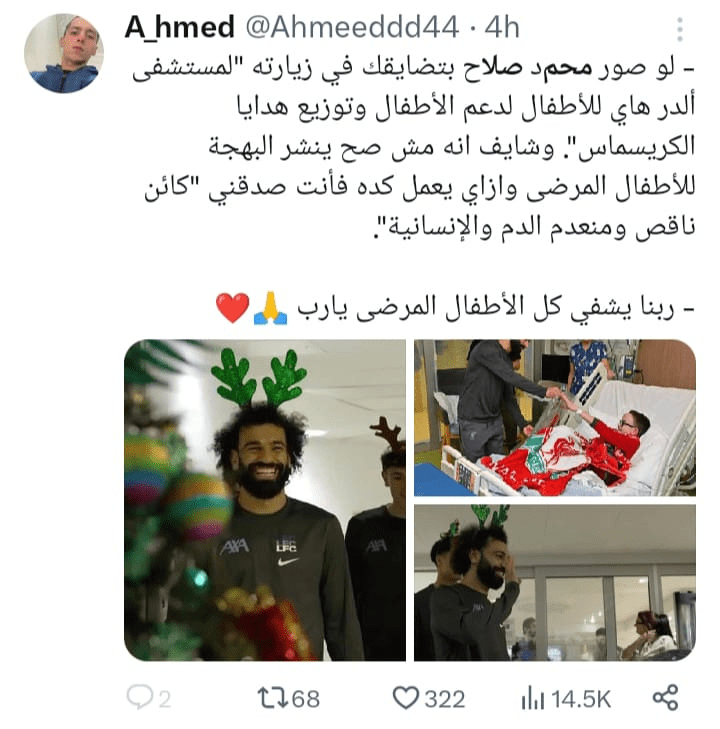Click the Arabic tweet body text
The image size is (720, 729).
414,148
